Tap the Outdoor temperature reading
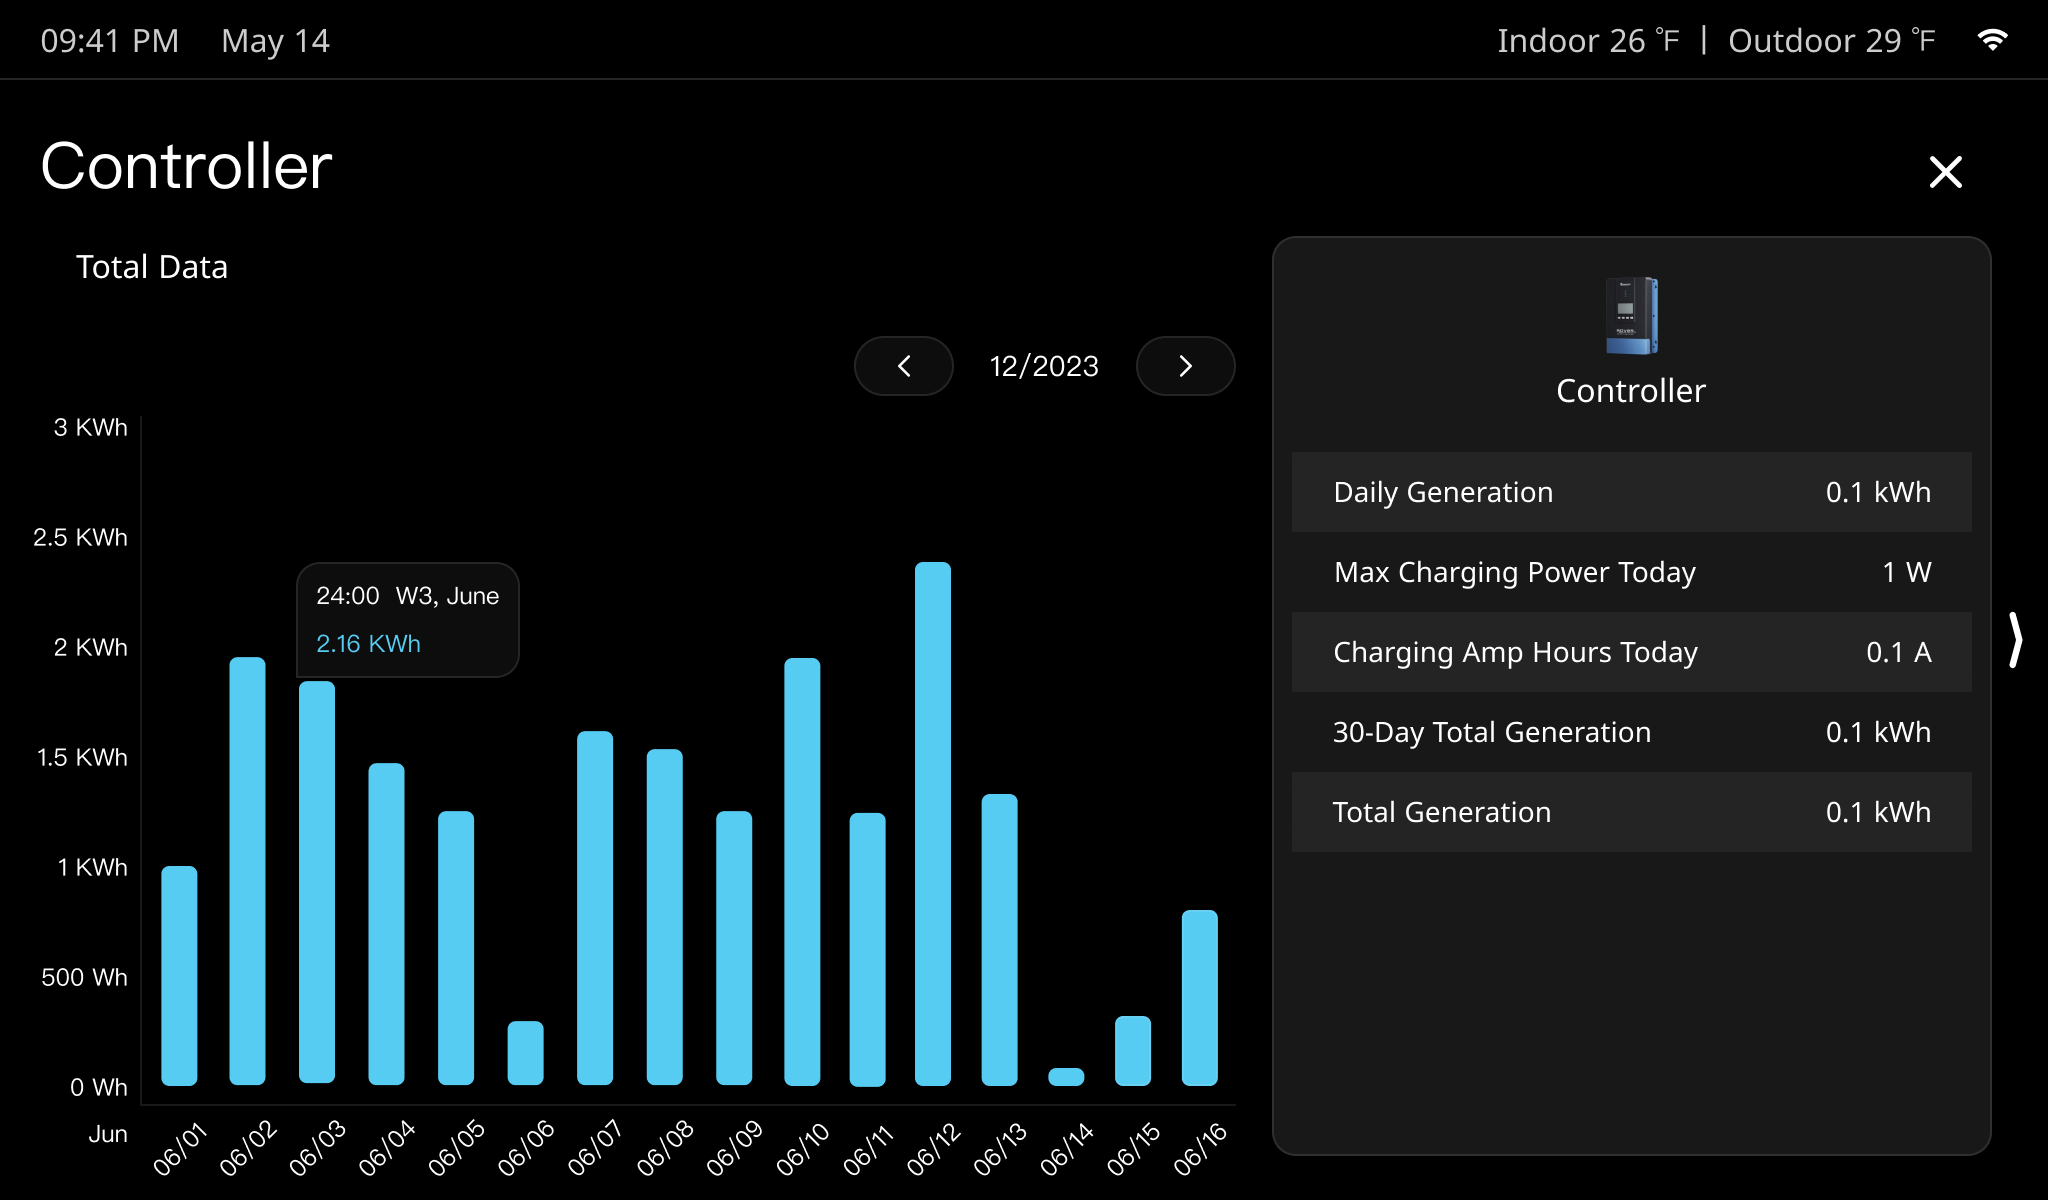This screenshot has width=2048, height=1200. coord(1831,40)
